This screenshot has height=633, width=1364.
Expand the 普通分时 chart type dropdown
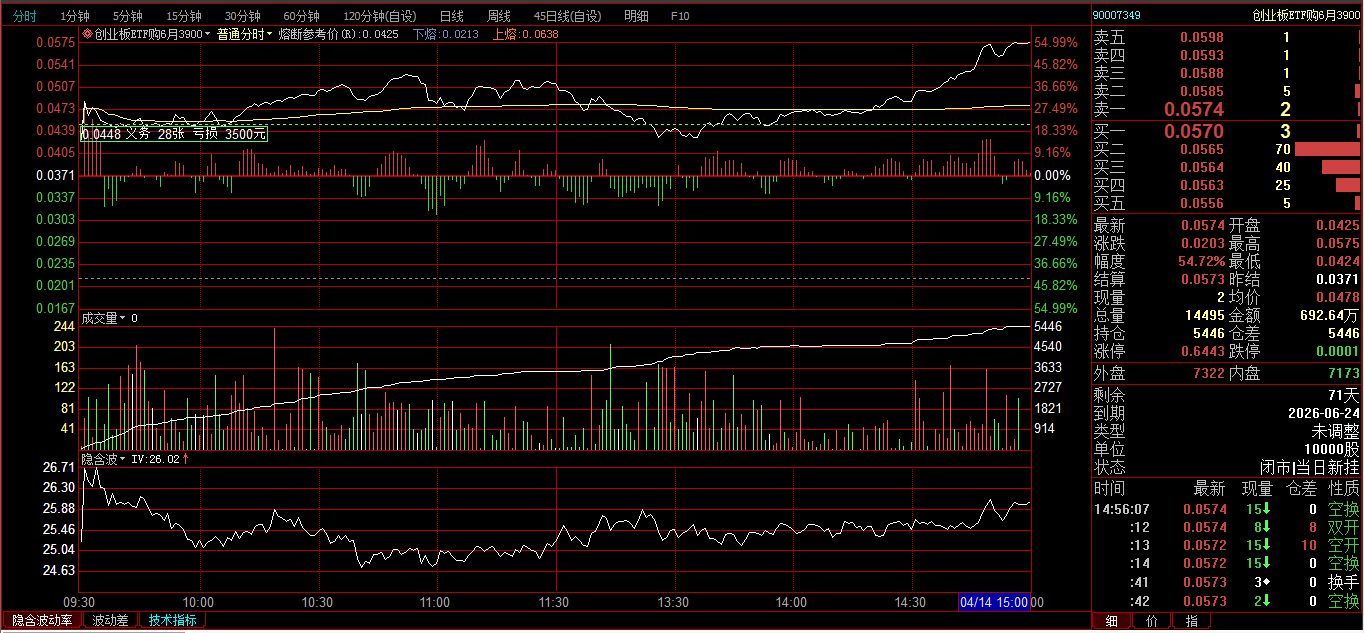pos(270,34)
